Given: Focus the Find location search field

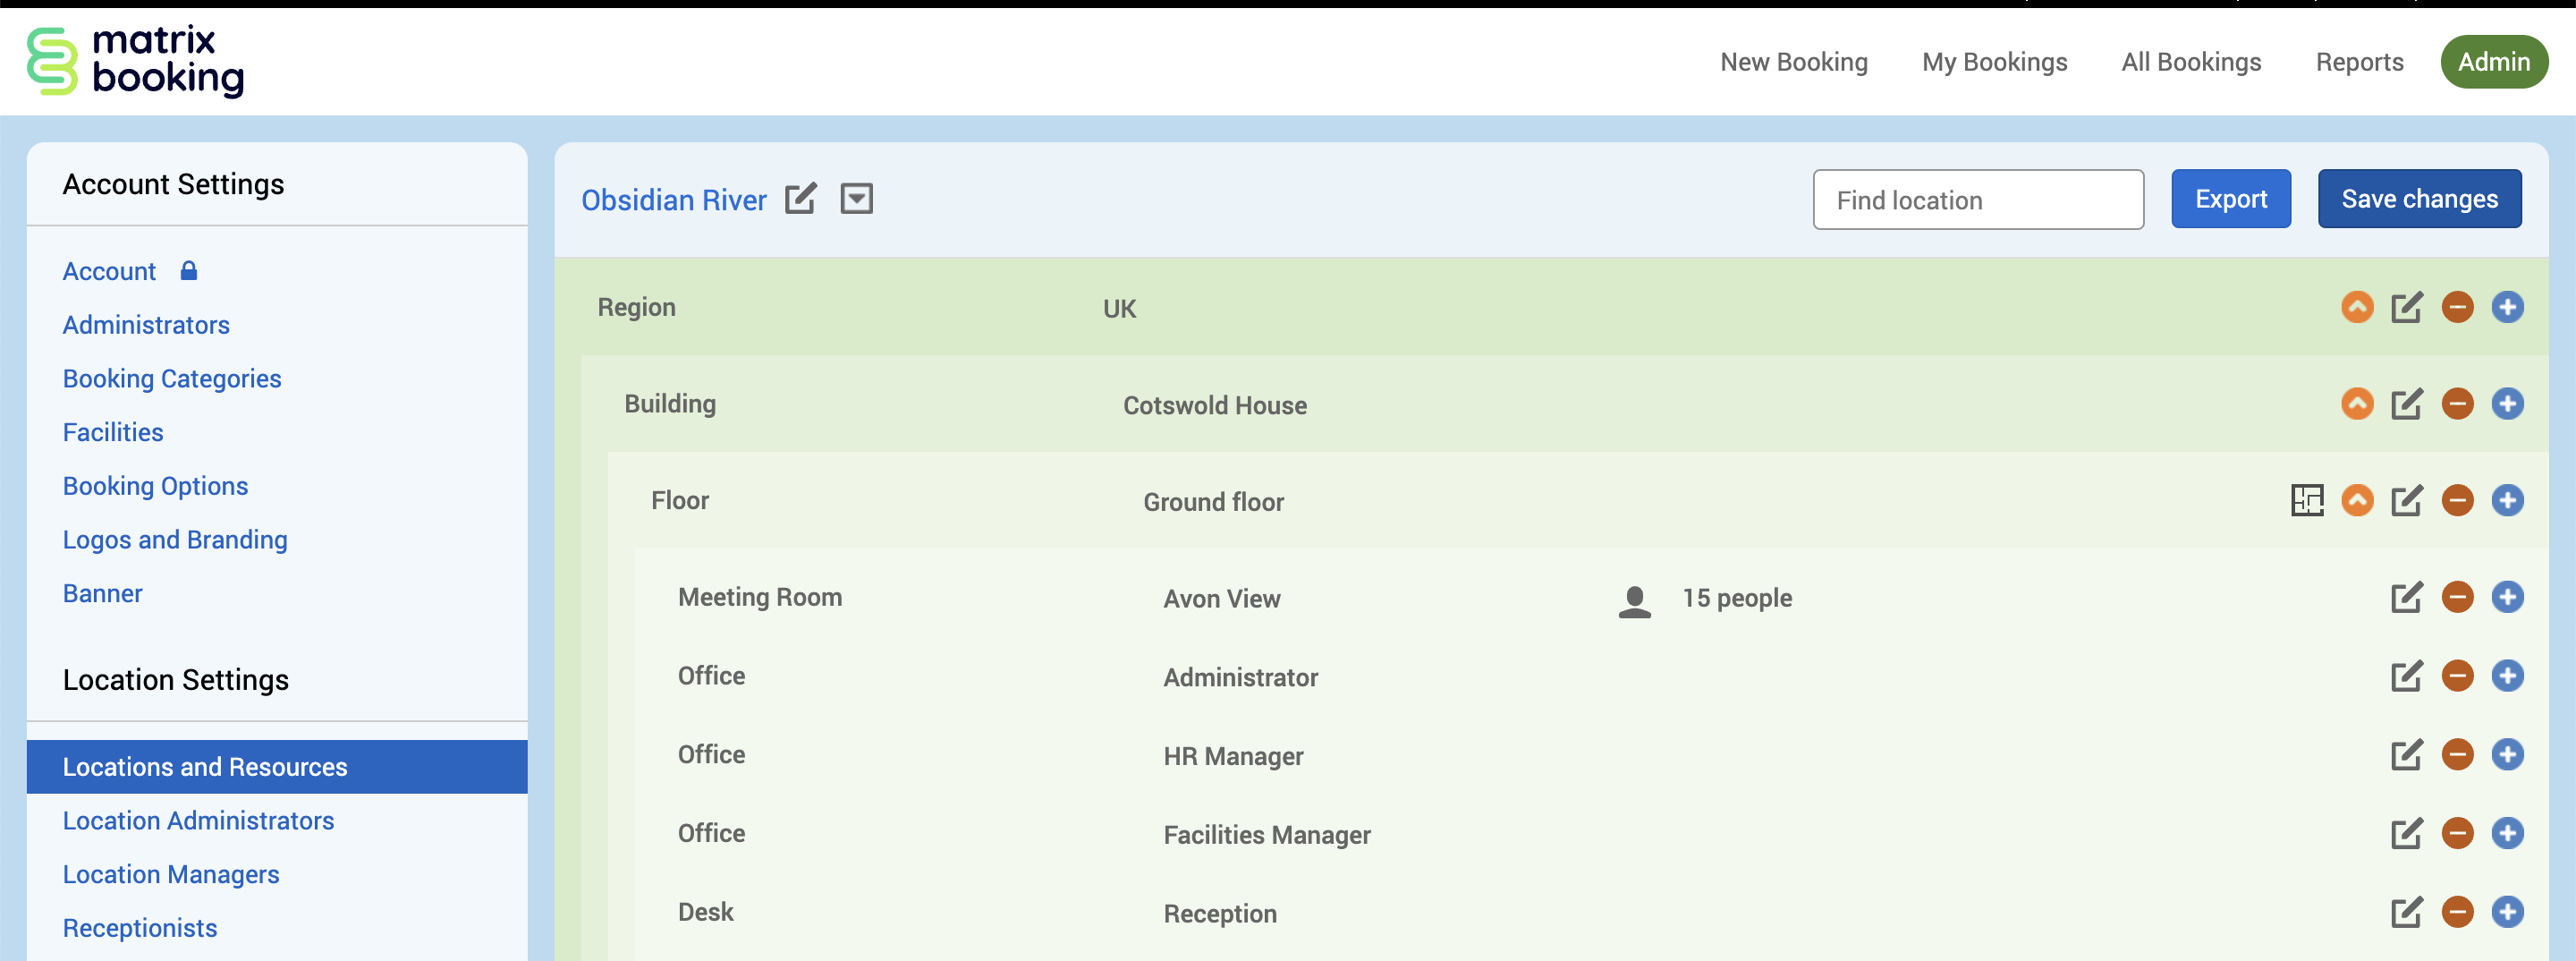Looking at the screenshot, I should (x=1977, y=200).
